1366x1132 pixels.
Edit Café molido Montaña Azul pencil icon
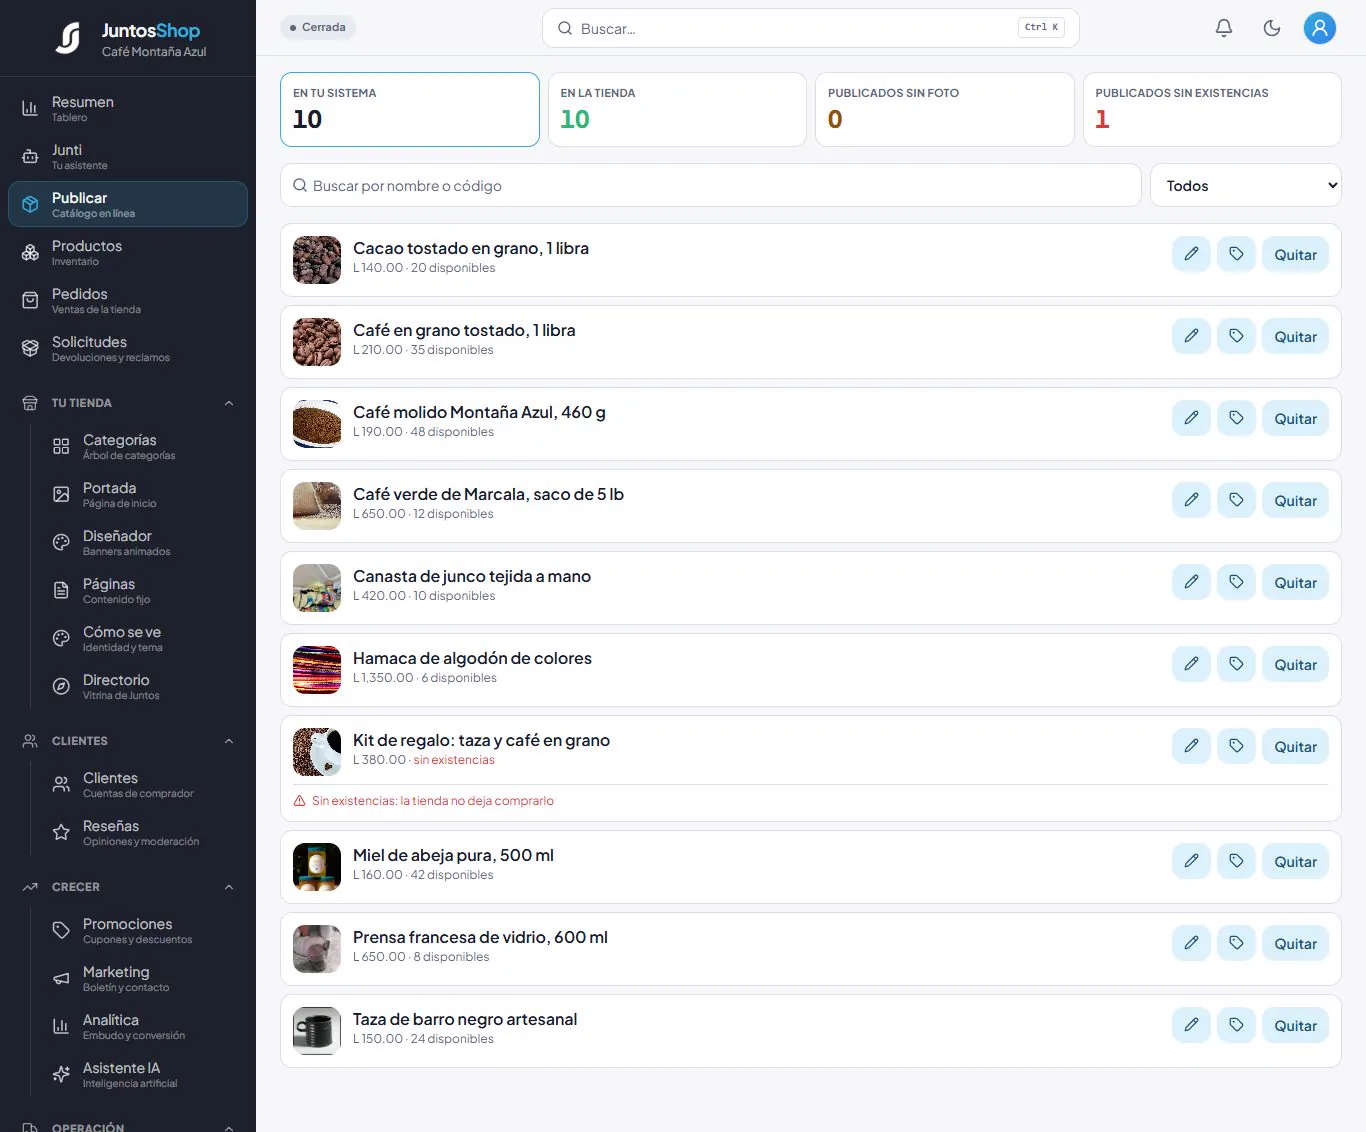(1191, 418)
